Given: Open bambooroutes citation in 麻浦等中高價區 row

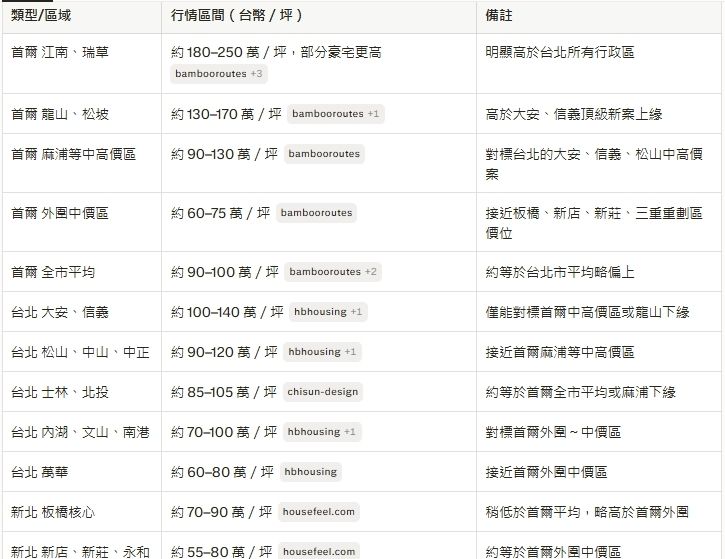Looking at the screenshot, I should (x=324, y=154).
